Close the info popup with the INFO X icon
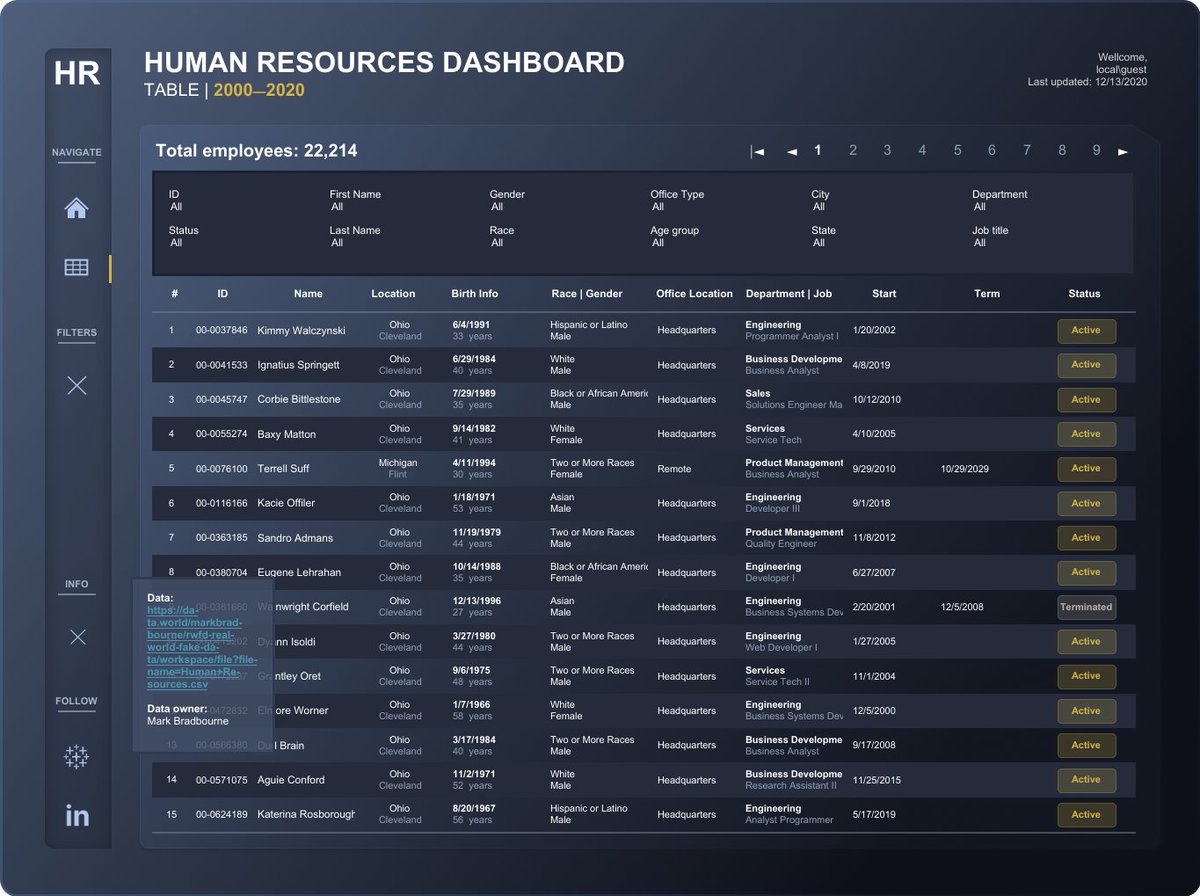 [77, 636]
